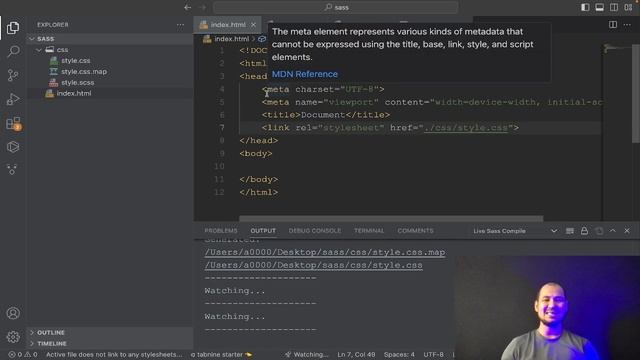Open the Customize Layout icon

pyautogui.click(x=628, y=7)
